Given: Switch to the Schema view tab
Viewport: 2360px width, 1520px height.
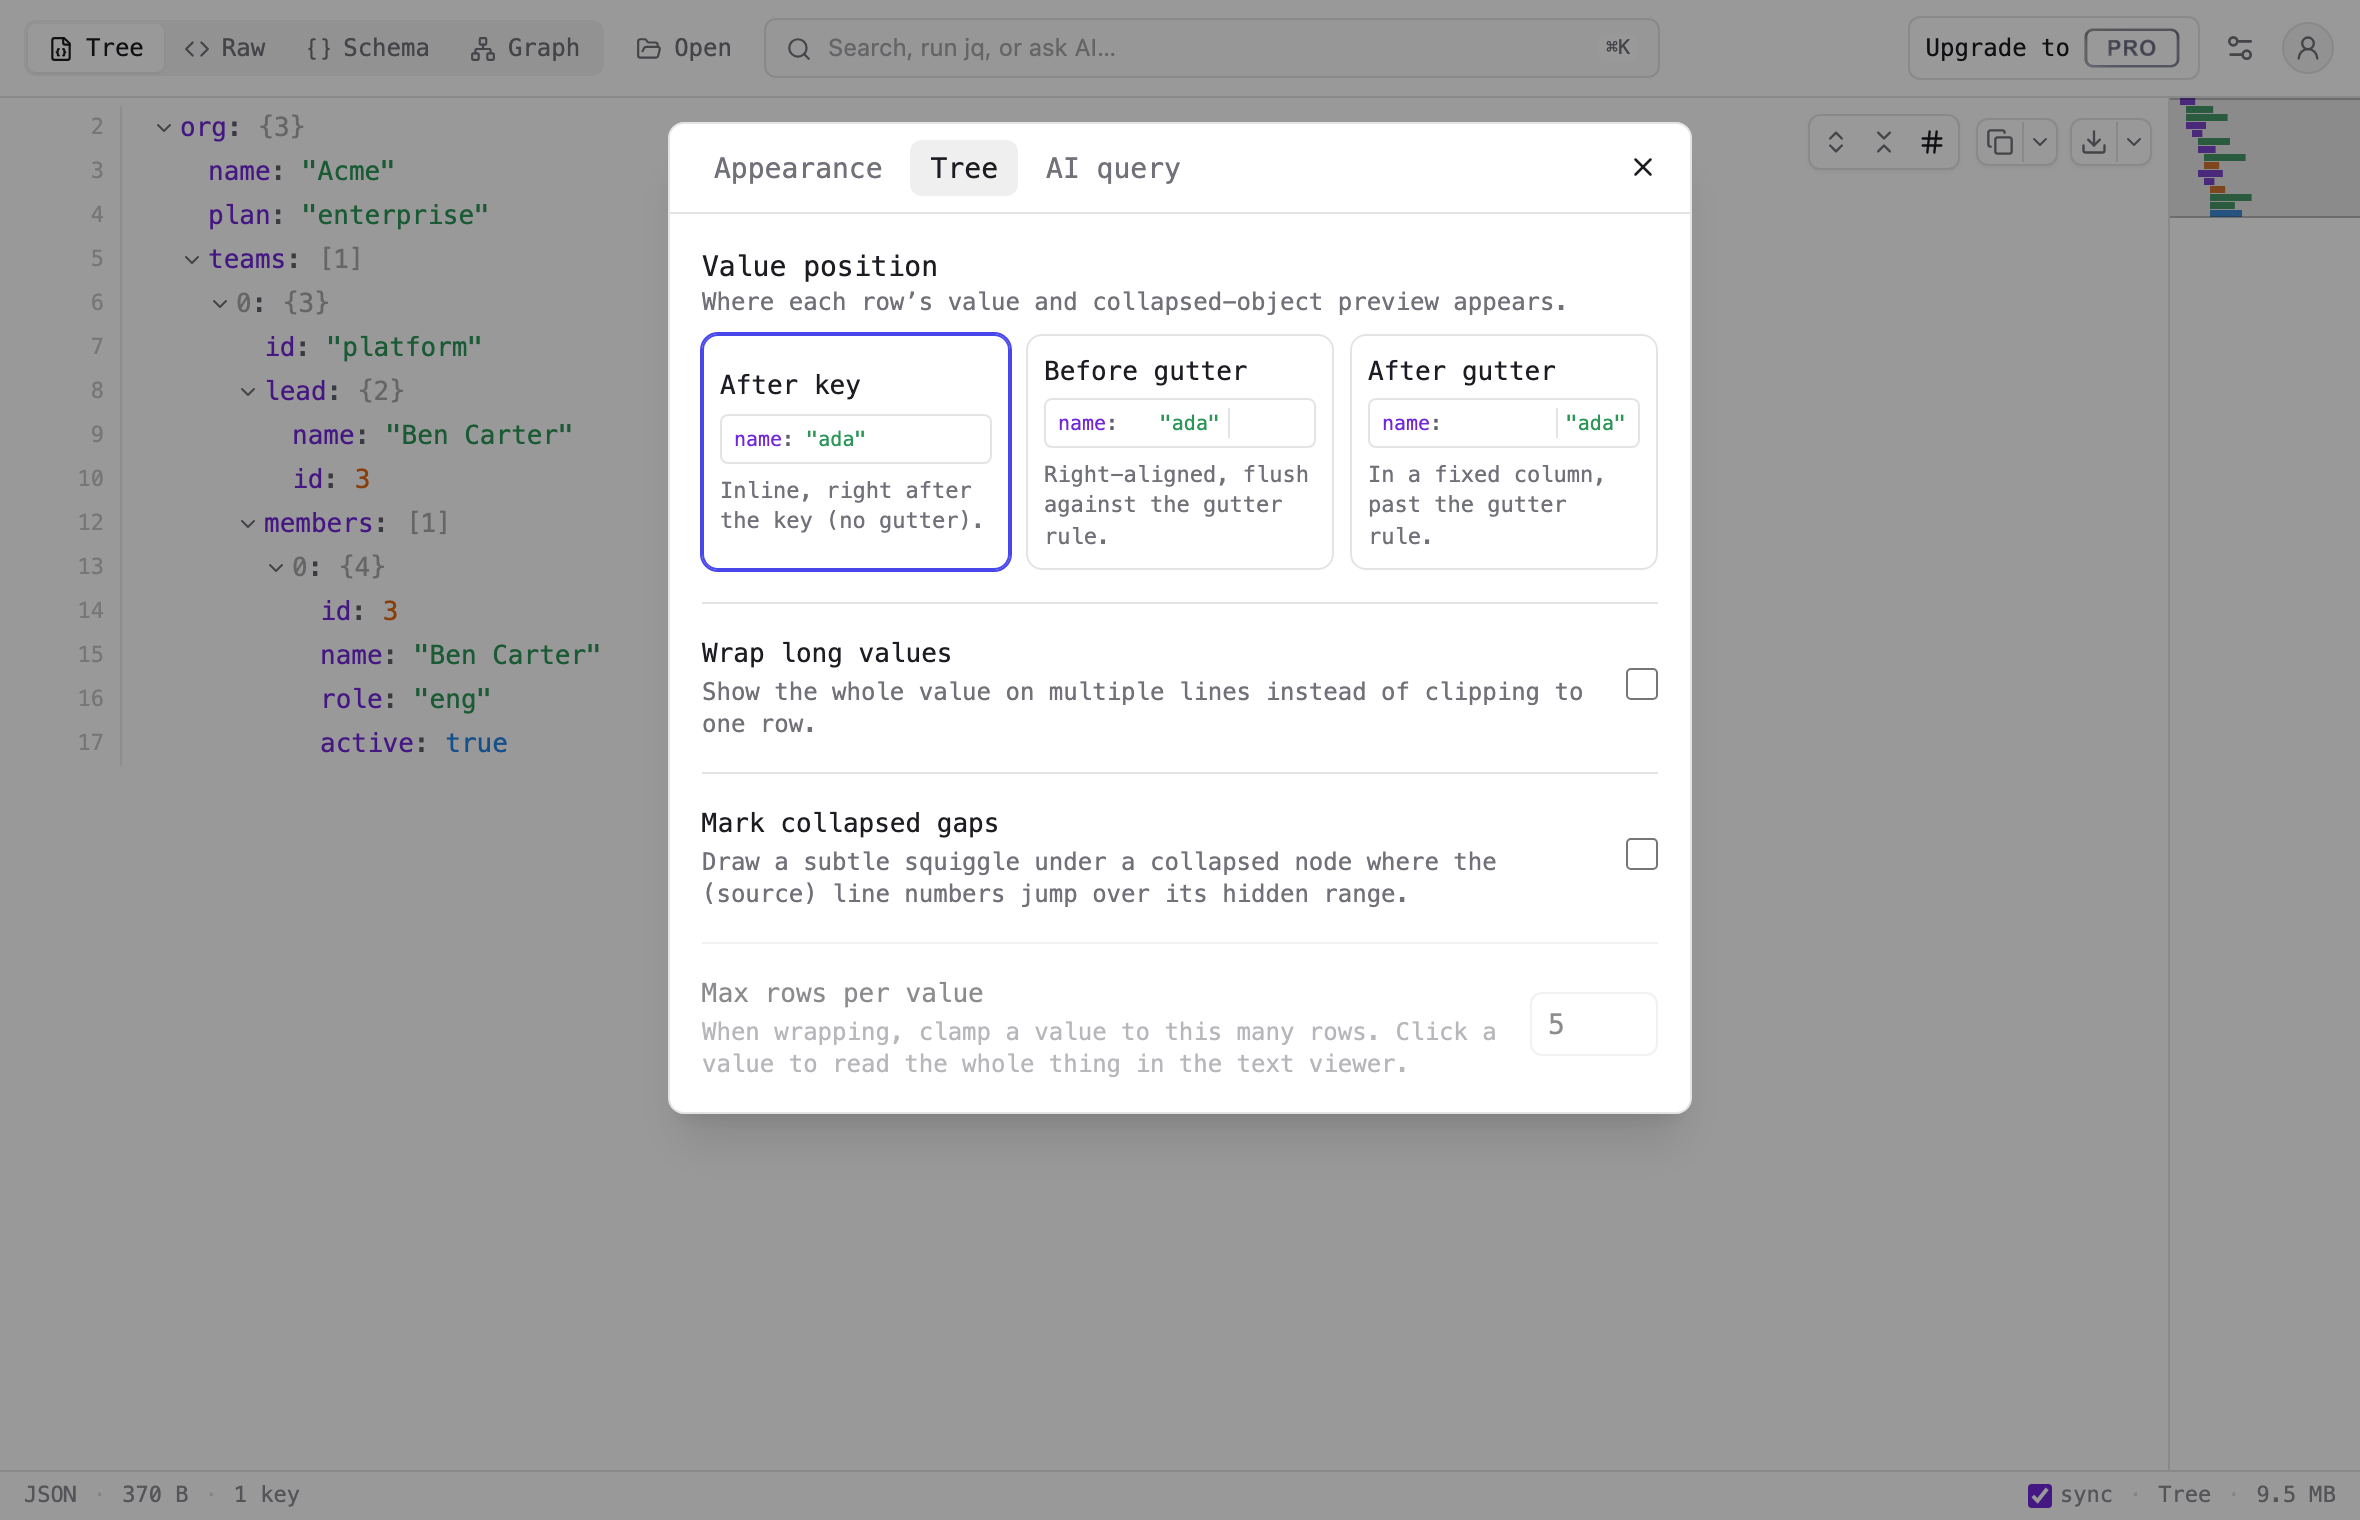Looking at the screenshot, I should (368, 48).
